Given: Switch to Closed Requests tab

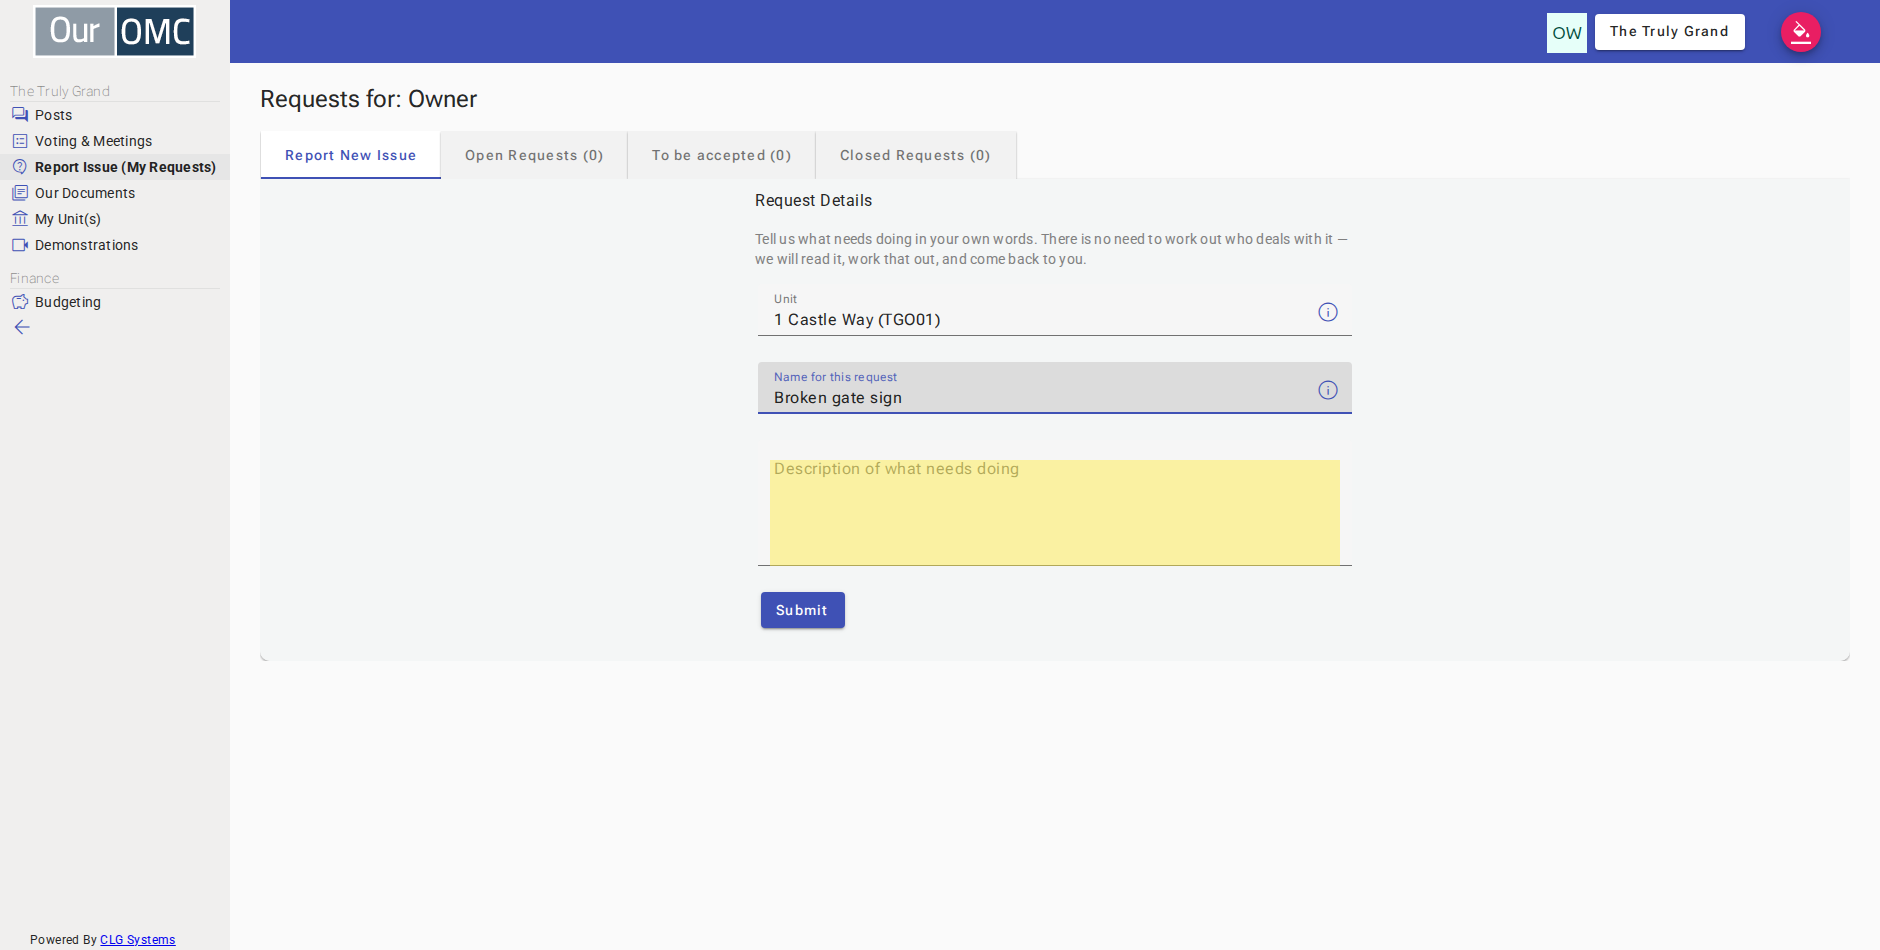Looking at the screenshot, I should point(916,155).
